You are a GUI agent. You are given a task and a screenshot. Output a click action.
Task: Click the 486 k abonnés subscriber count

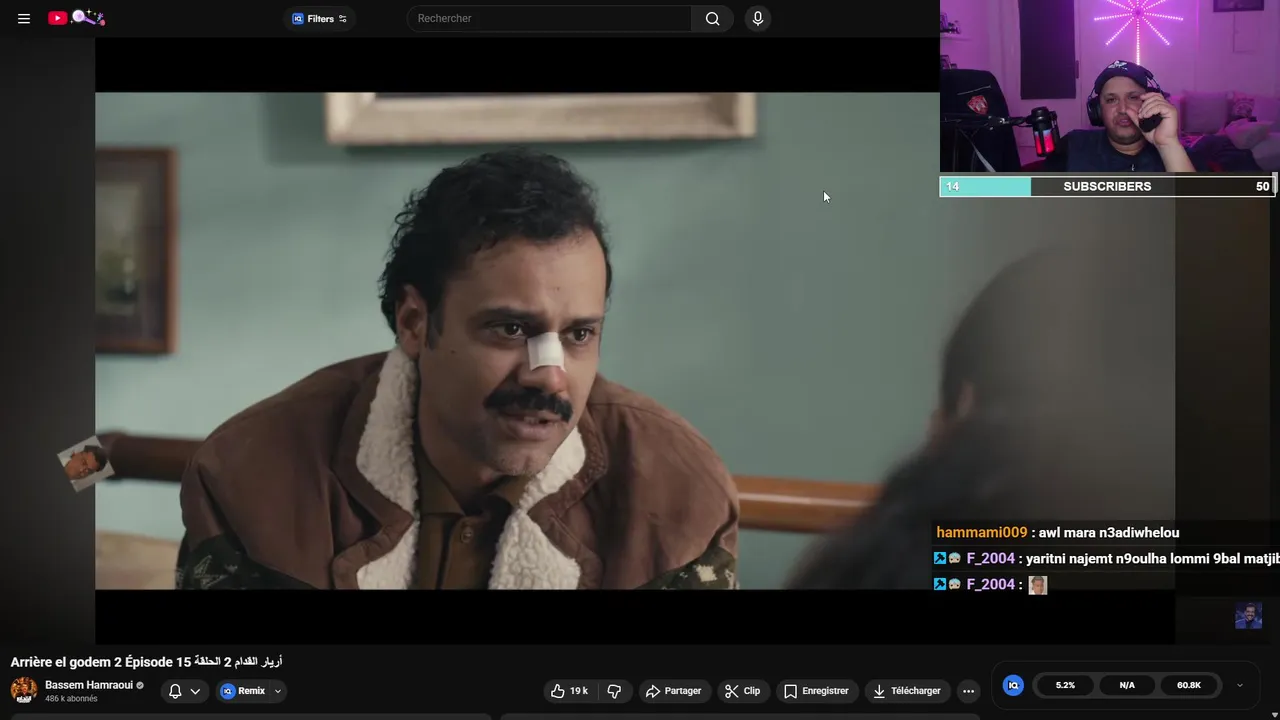pos(71,699)
